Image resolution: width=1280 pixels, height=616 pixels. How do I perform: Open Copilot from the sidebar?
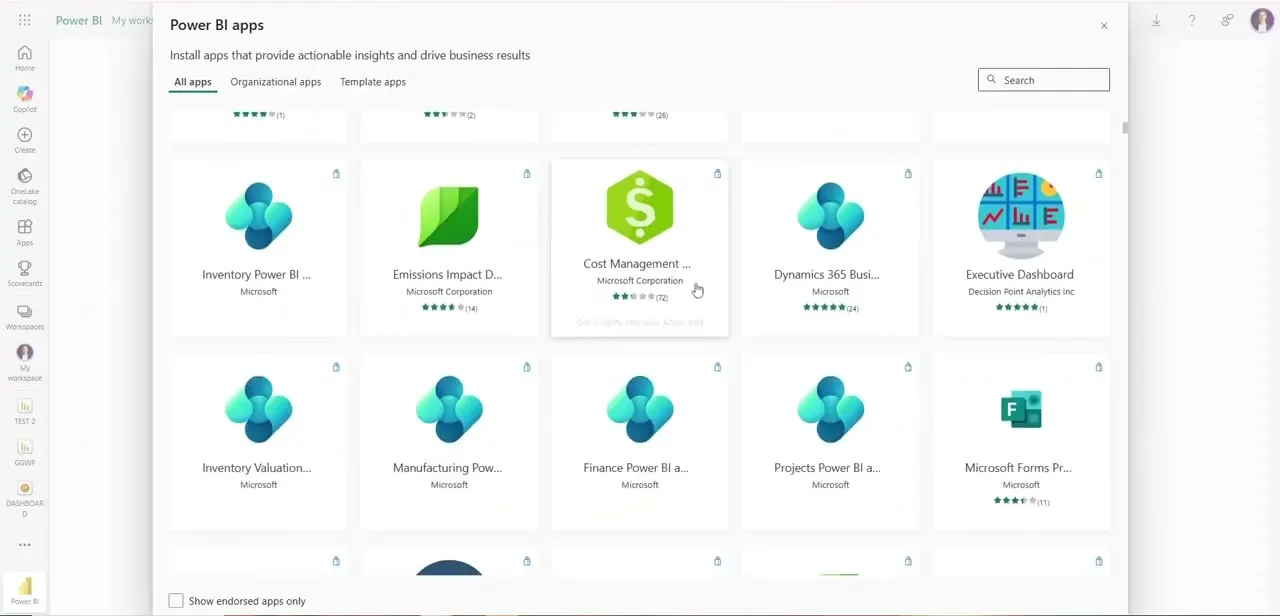tap(25, 99)
